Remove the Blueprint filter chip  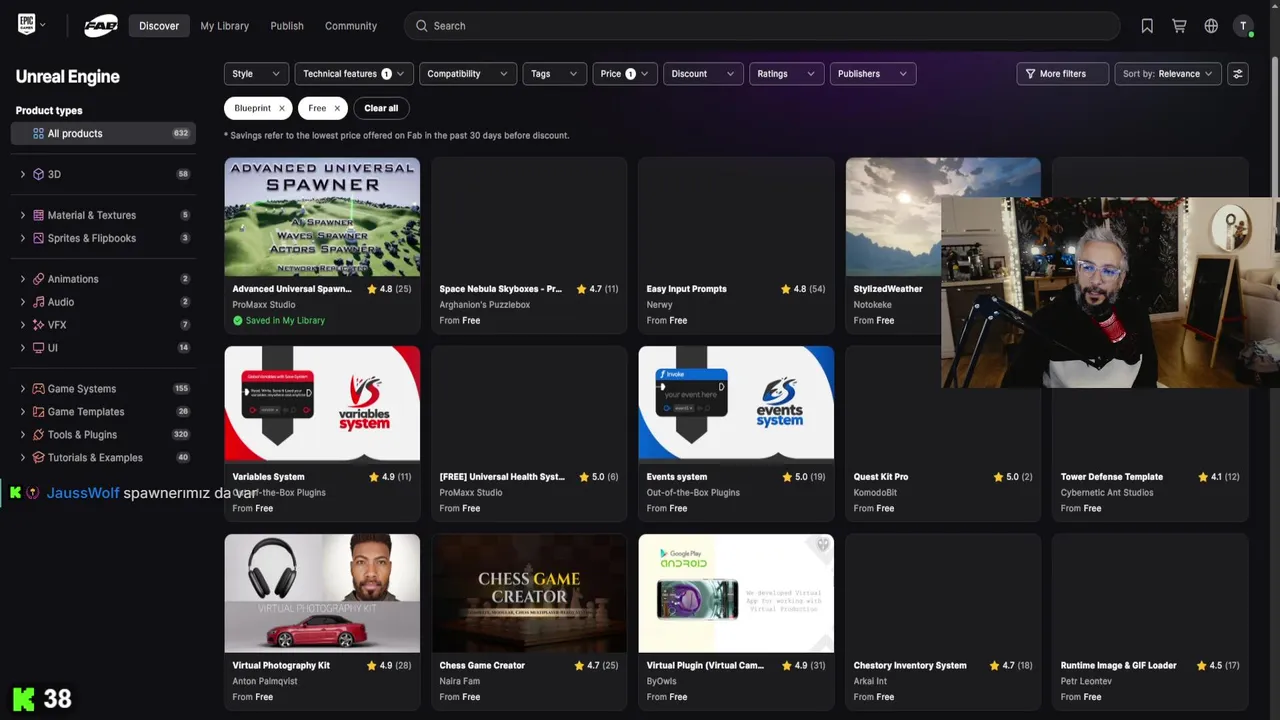(282, 108)
